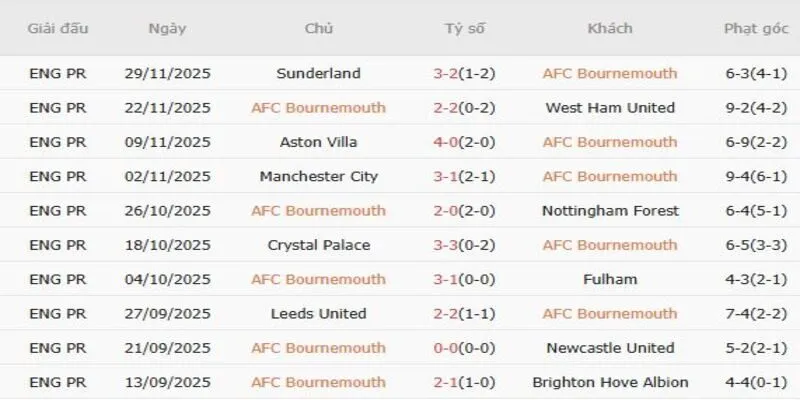800x400 pixels.
Task: Select the Crystal Palace team link
Action: click(x=319, y=245)
